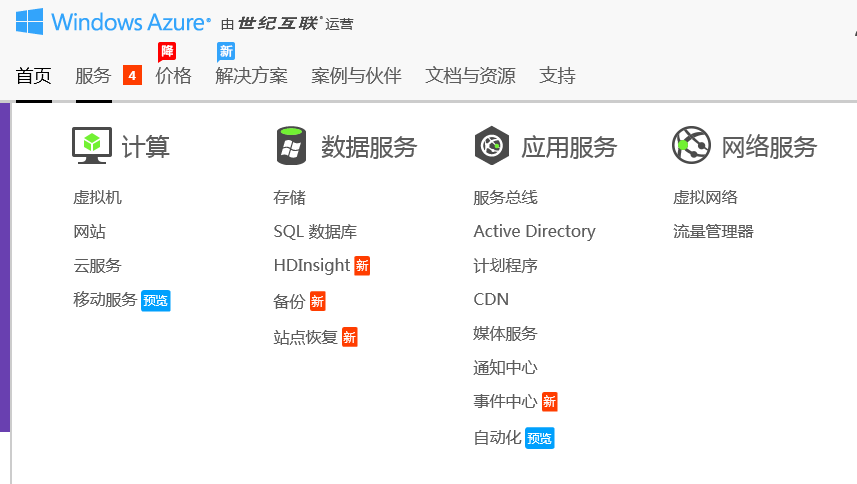857x484 pixels.
Task: Open the 虚拟机 service link
Action: click(97, 197)
